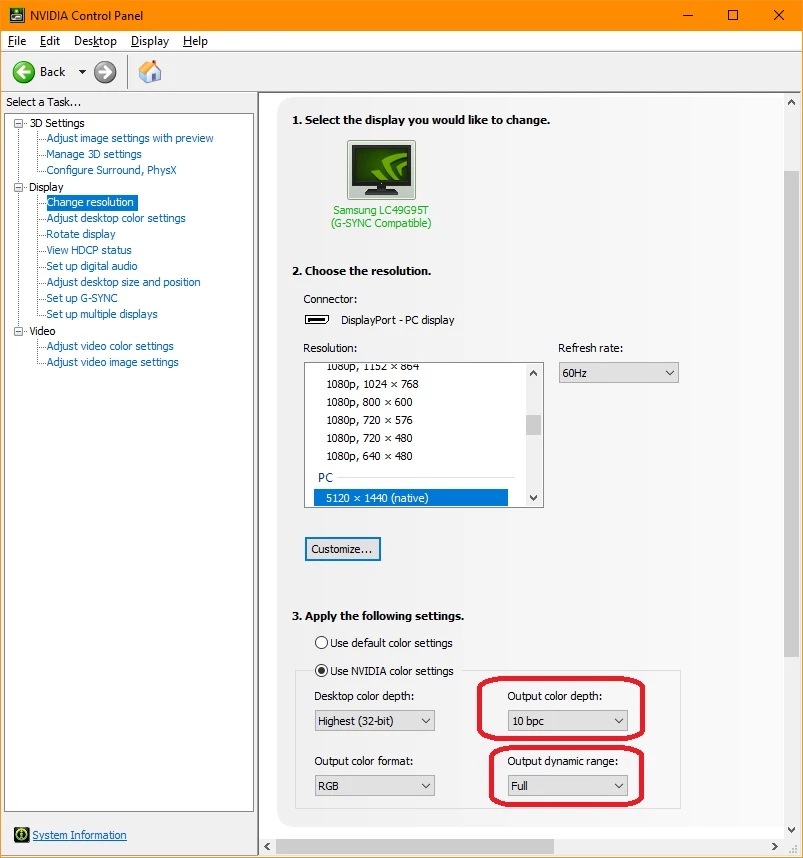803x858 pixels.
Task: Open the Edit menu
Action: click(50, 41)
